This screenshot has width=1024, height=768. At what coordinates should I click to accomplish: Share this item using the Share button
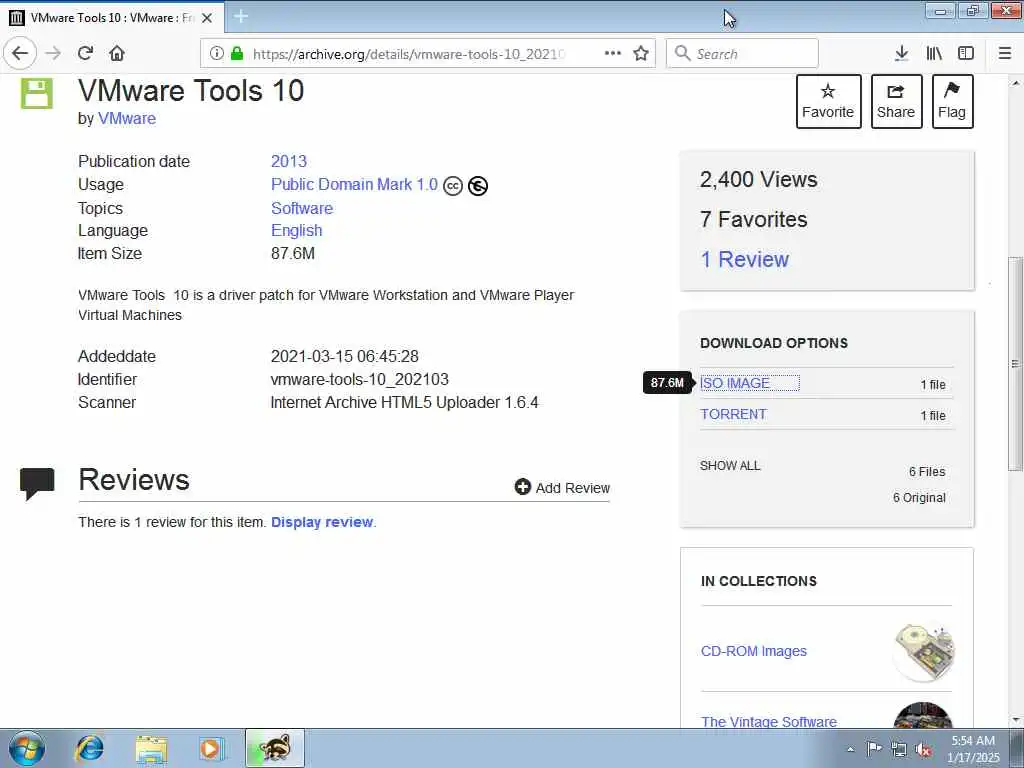(896, 101)
